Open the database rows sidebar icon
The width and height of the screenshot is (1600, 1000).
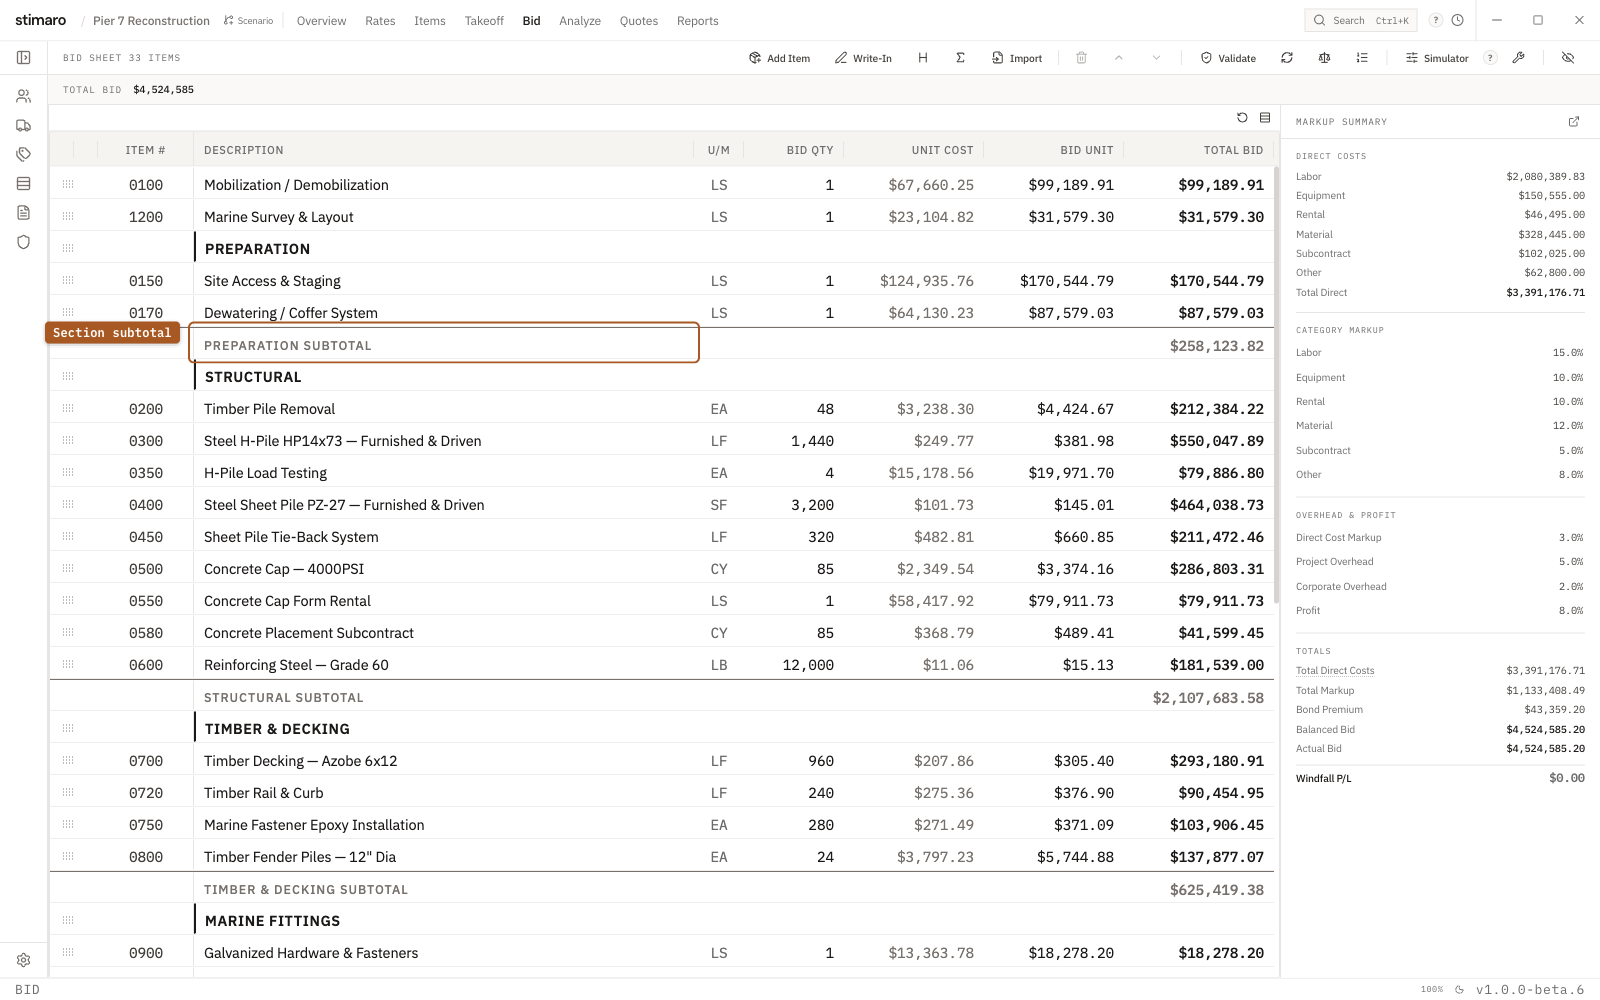coord(23,183)
